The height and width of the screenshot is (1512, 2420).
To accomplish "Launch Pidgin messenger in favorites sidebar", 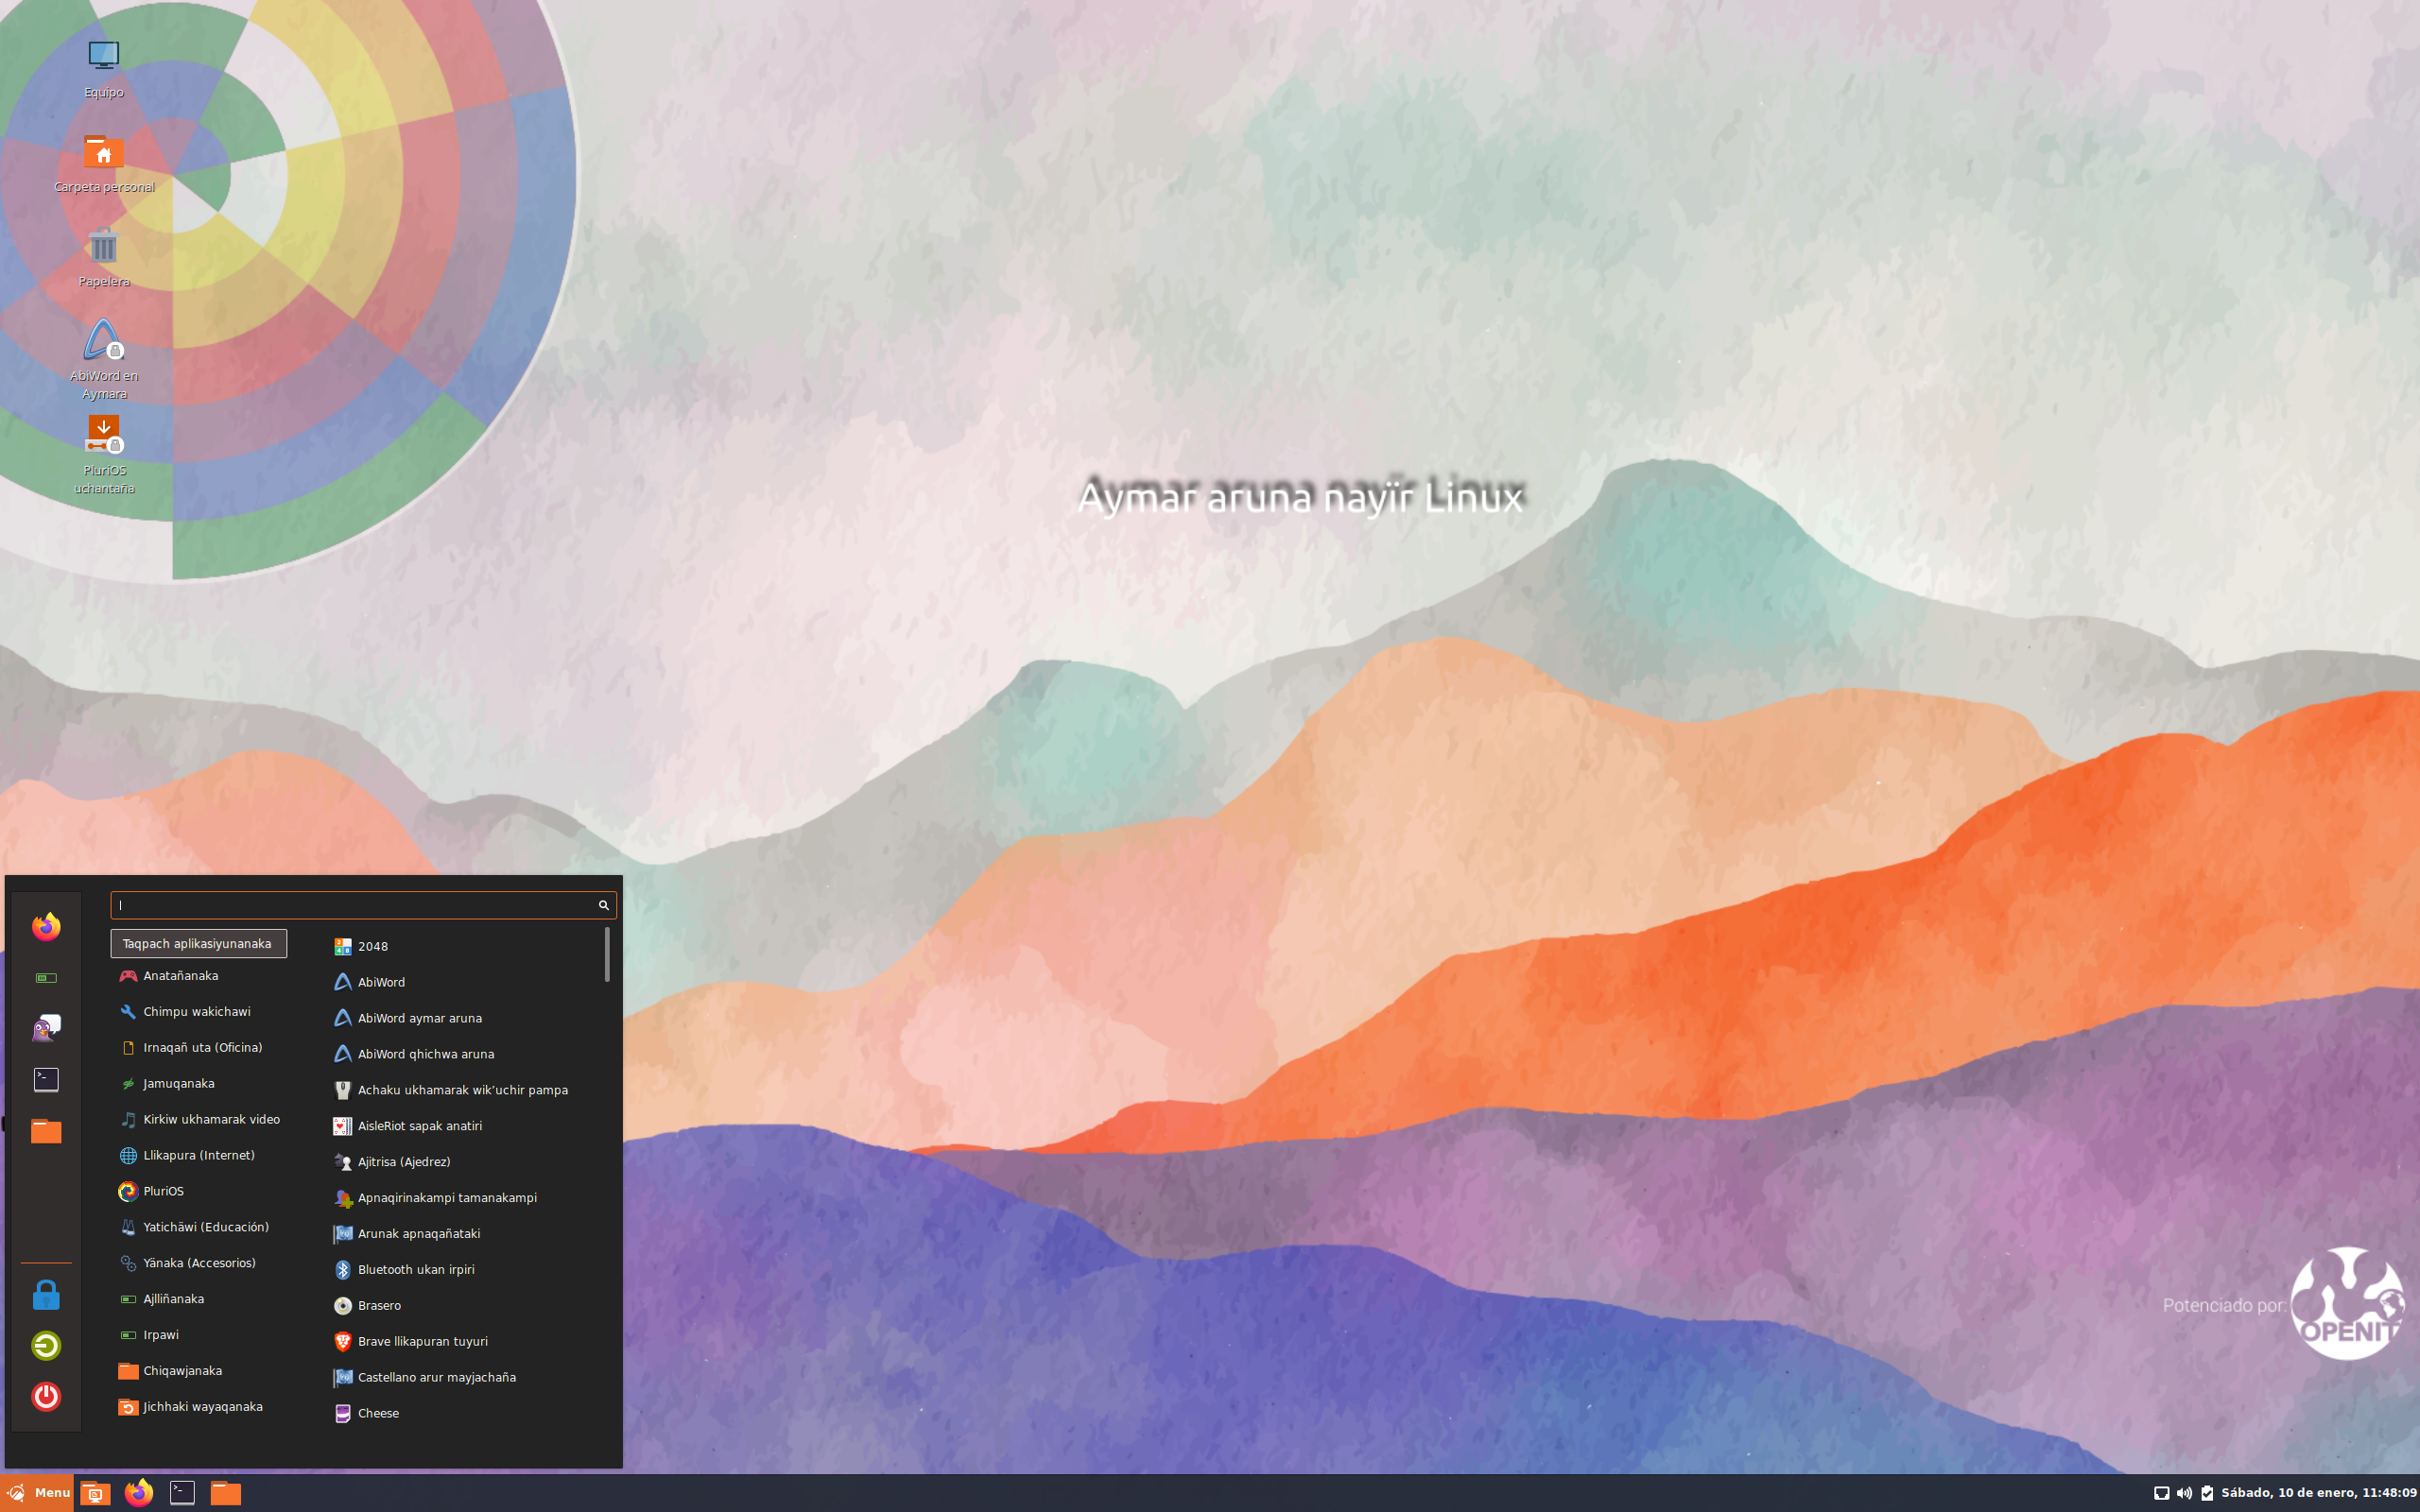I will [46, 1028].
